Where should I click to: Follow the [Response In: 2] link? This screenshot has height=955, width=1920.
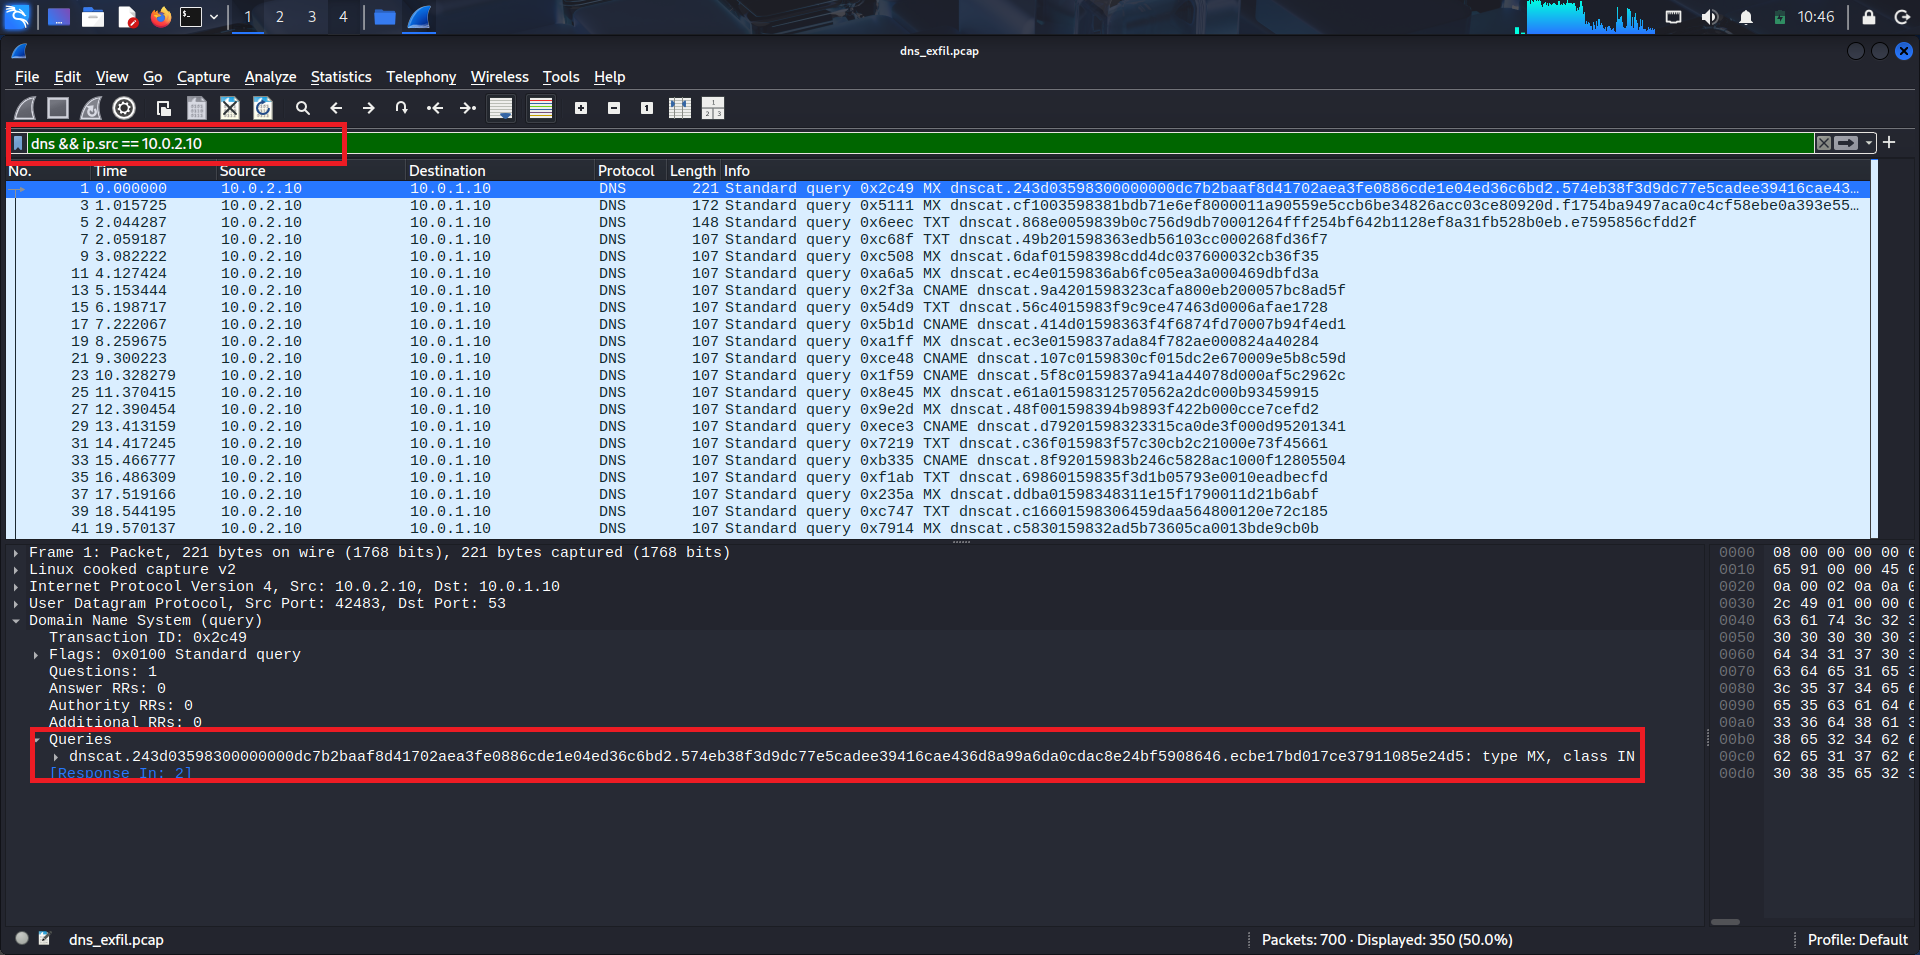coord(122,772)
